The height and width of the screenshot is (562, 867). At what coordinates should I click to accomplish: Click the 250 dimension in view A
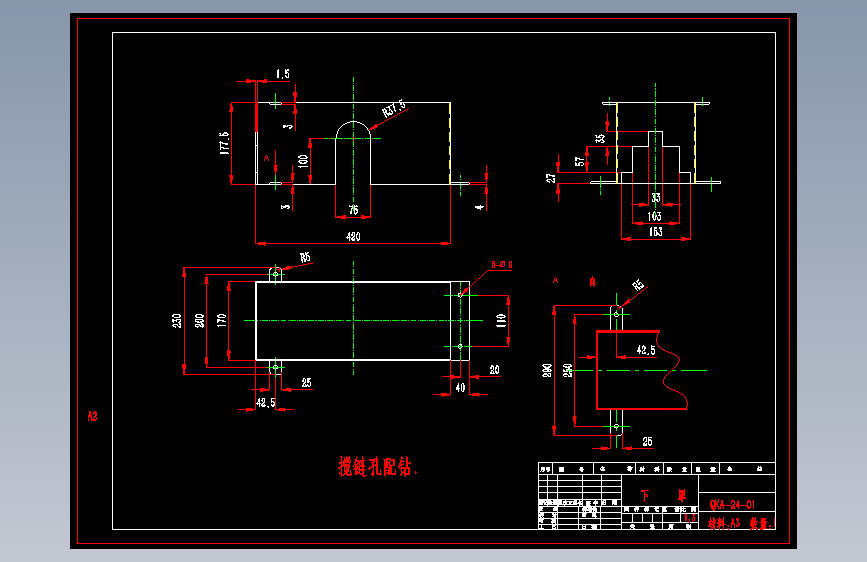[567, 371]
